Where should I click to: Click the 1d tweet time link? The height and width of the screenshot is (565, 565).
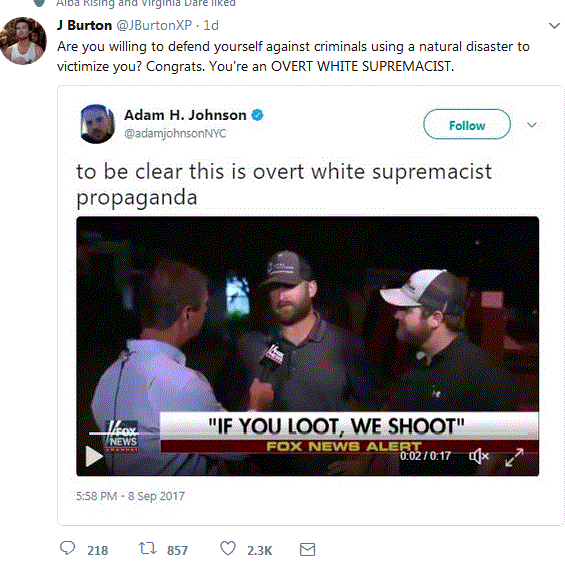(x=211, y=25)
